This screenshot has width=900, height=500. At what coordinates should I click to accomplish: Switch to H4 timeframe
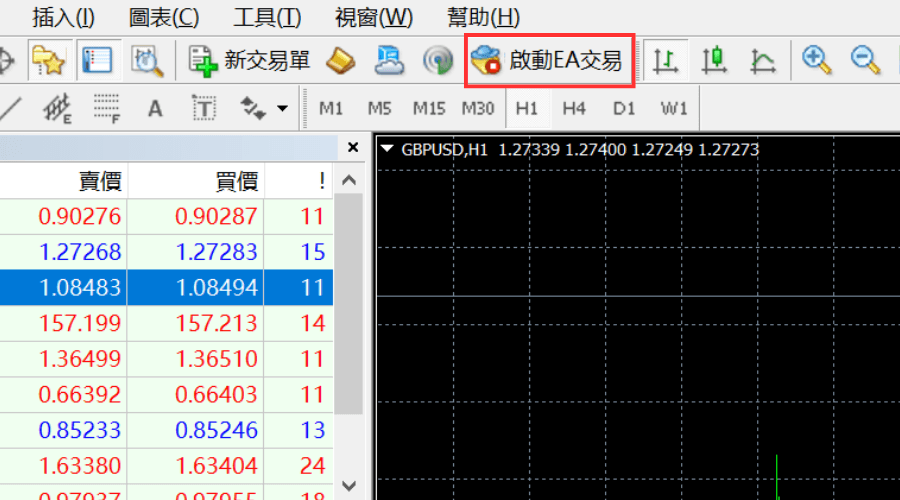[x=574, y=108]
